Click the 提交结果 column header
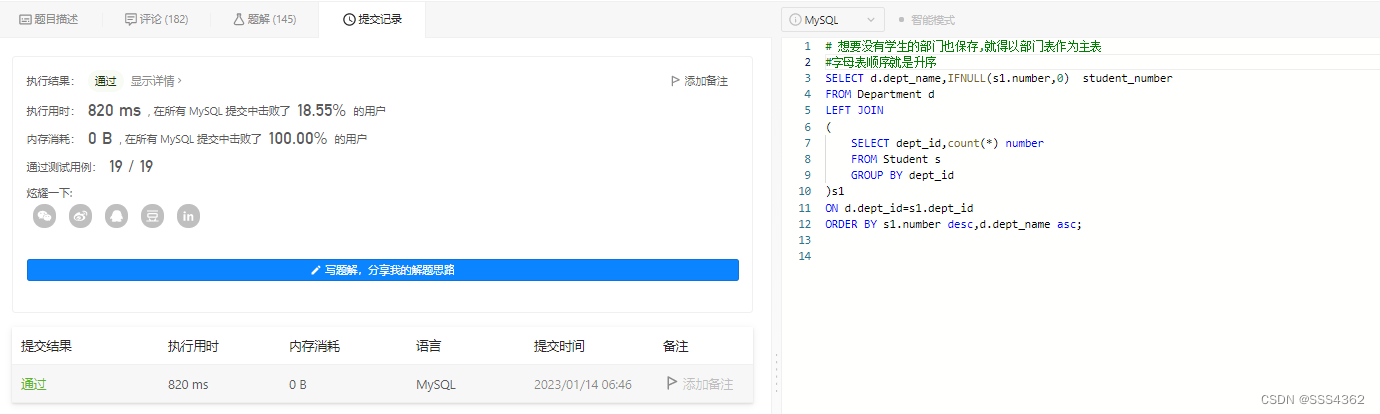This screenshot has width=1380, height=414. [x=46, y=346]
